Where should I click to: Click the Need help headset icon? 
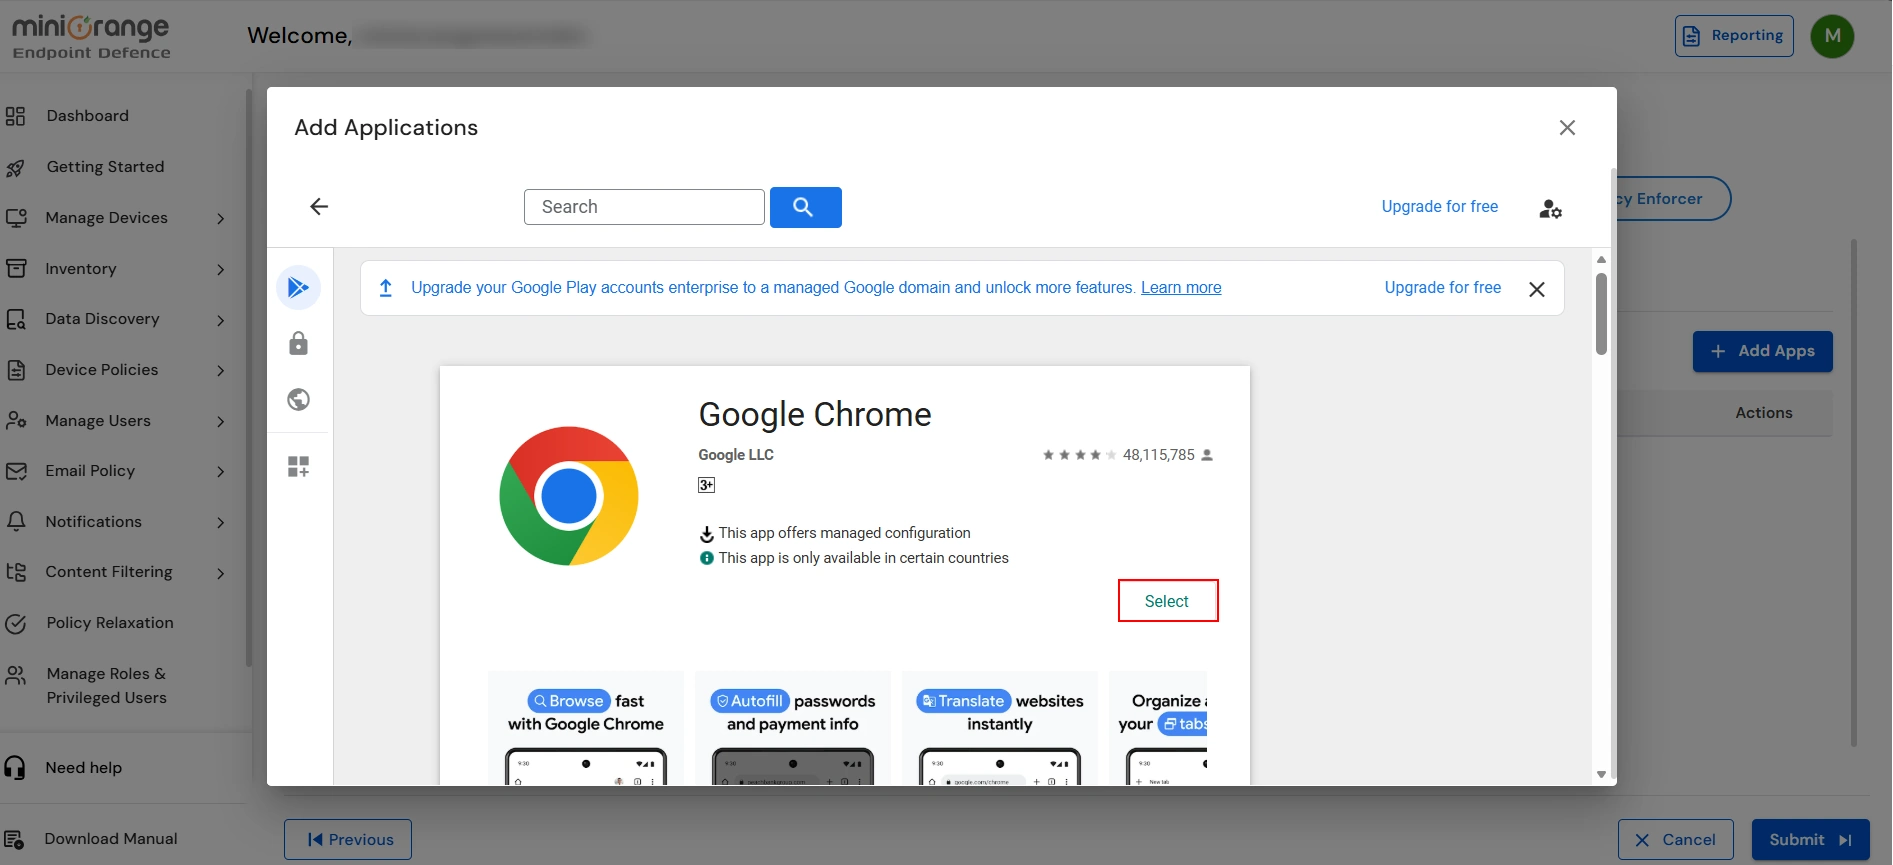coord(15,768)
